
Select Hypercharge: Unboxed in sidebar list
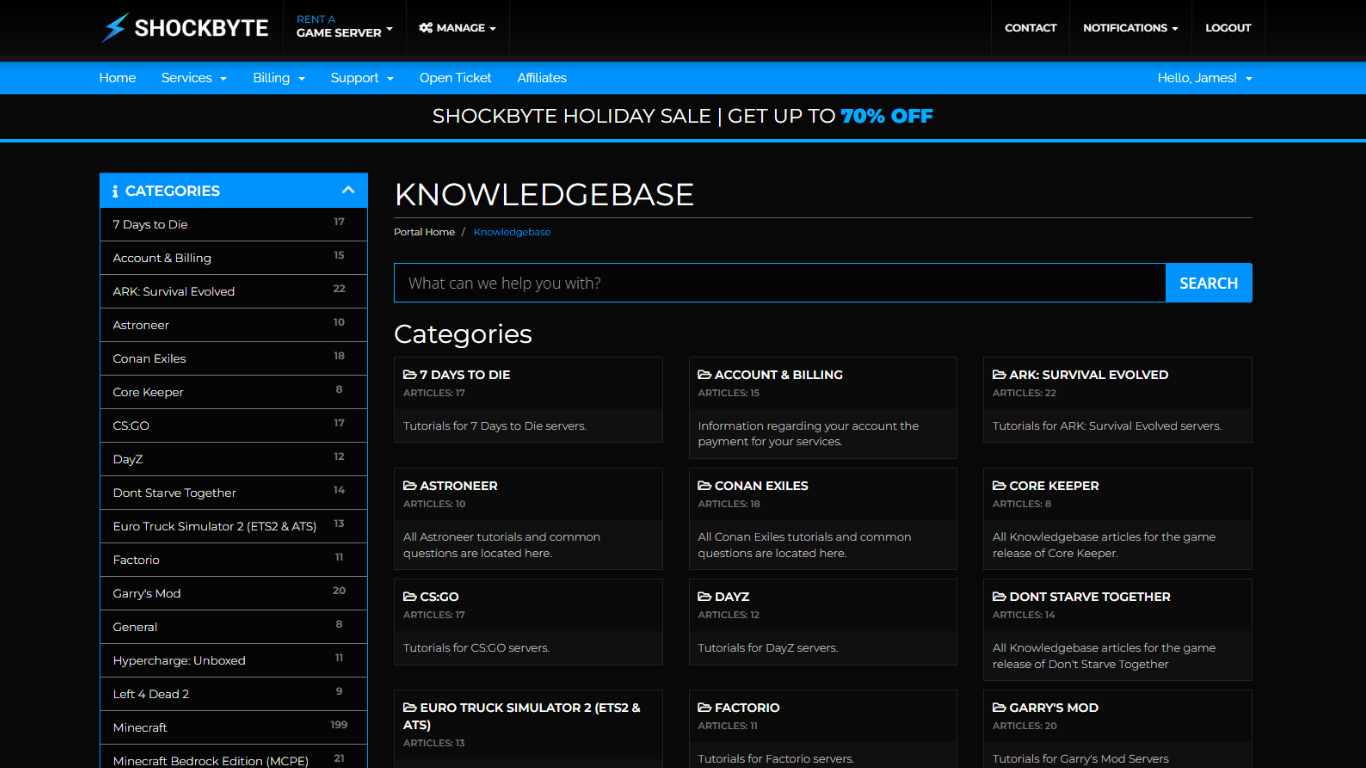point(234,660)
